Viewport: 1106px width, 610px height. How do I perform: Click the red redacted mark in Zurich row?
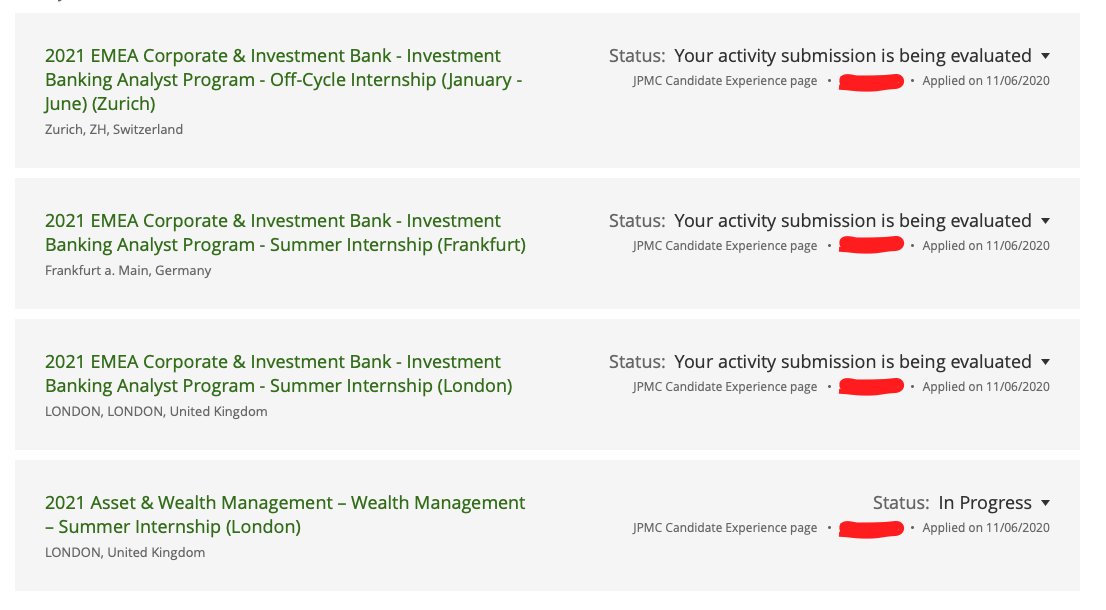coord(871,81)
